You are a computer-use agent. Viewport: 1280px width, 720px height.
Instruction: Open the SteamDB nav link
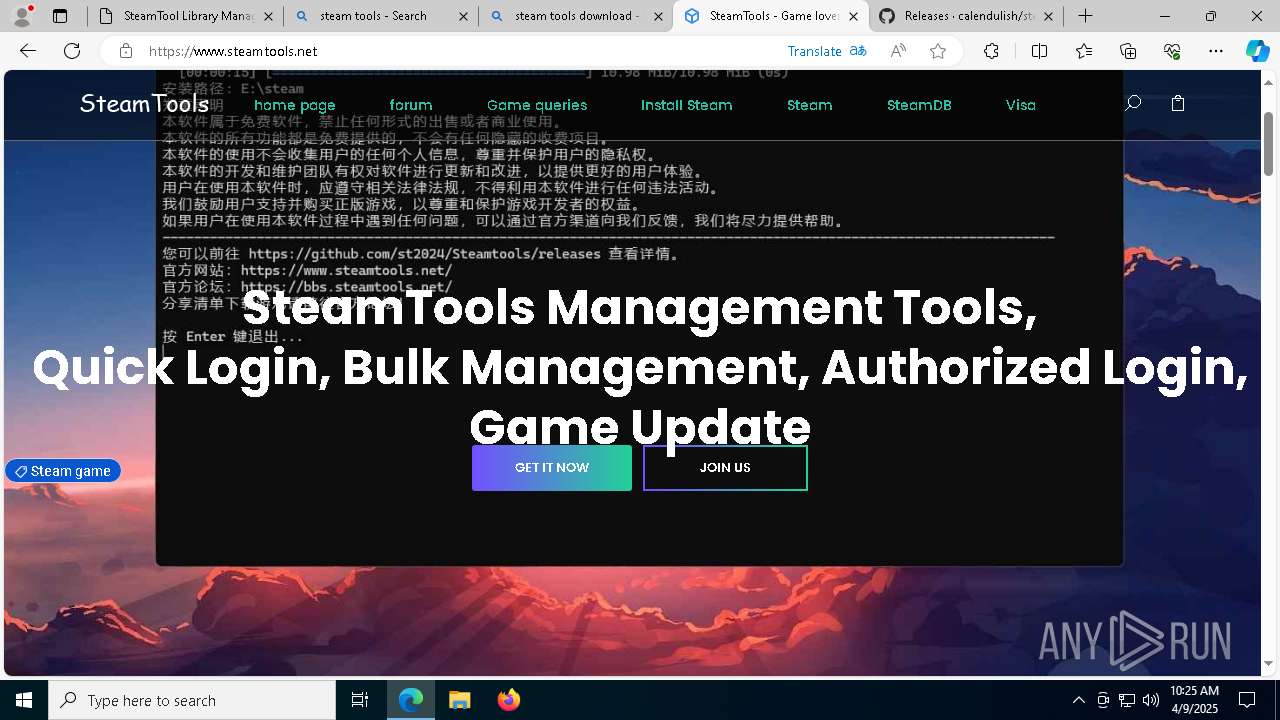[919, 105]
